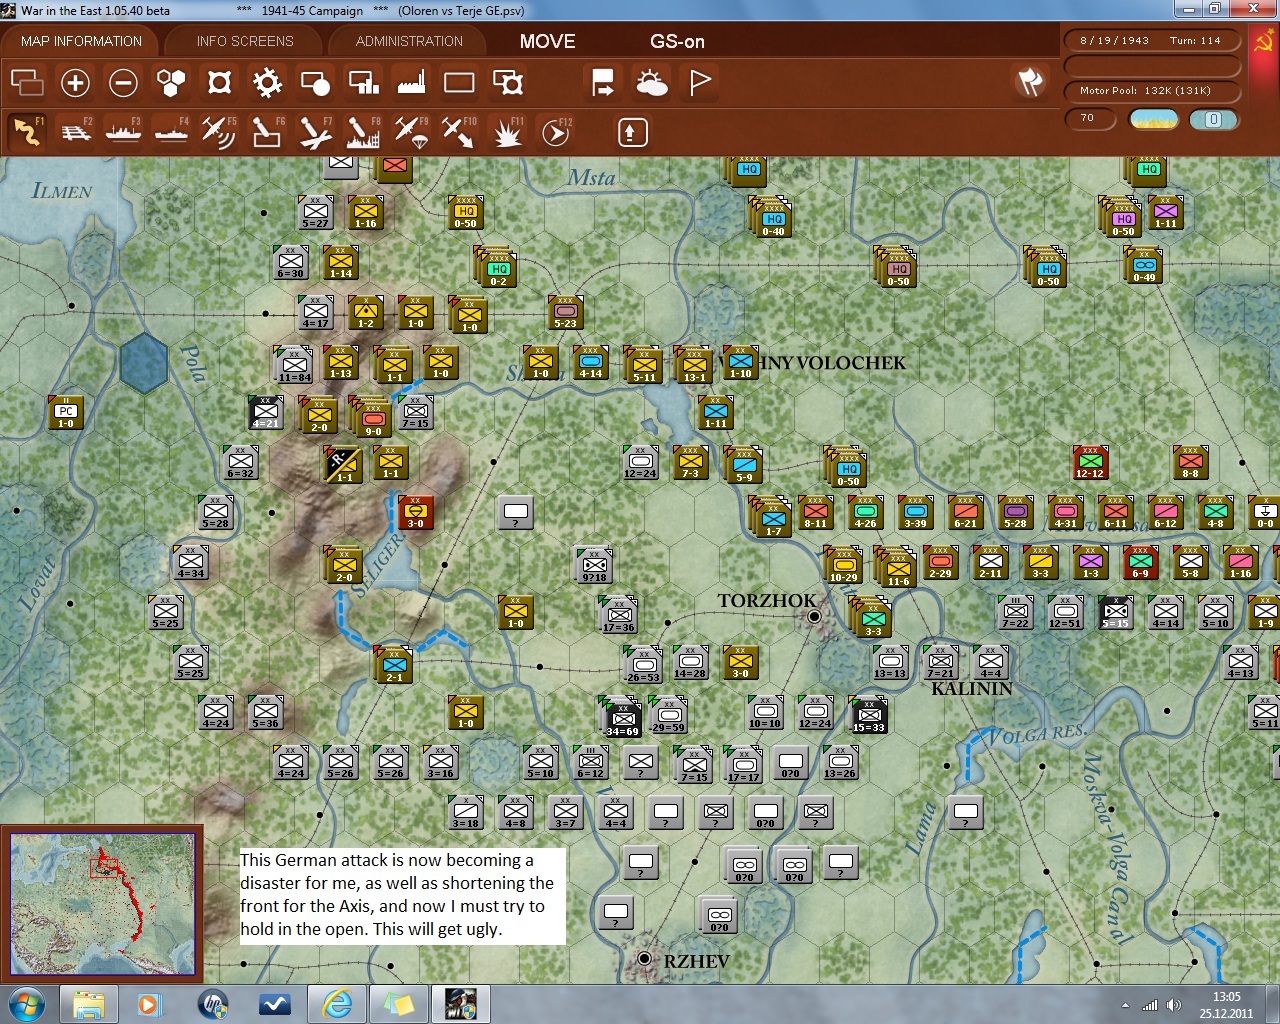The height and width of the screenshot is (1024, 1280).
Task: Click the minimap overview thumbnail
Action: [x=102, y=904]
